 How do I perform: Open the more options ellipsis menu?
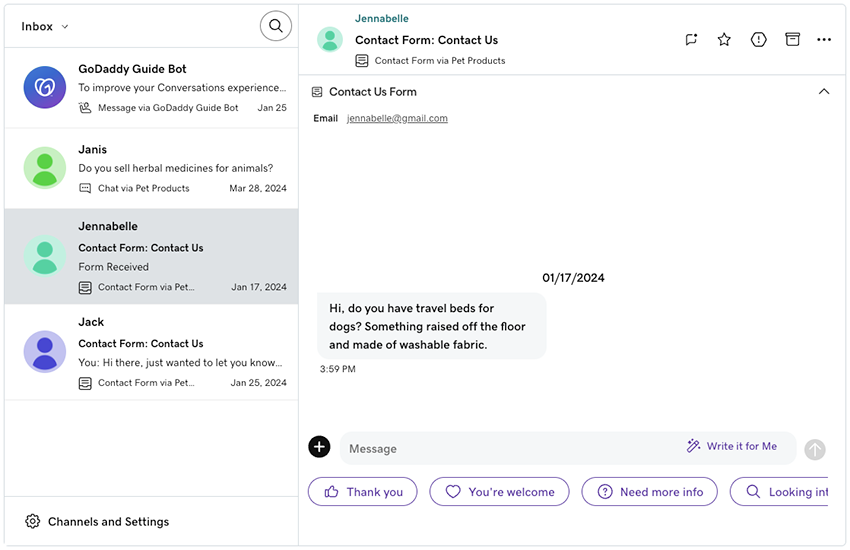pyautogui.click(x=824, y=40)
